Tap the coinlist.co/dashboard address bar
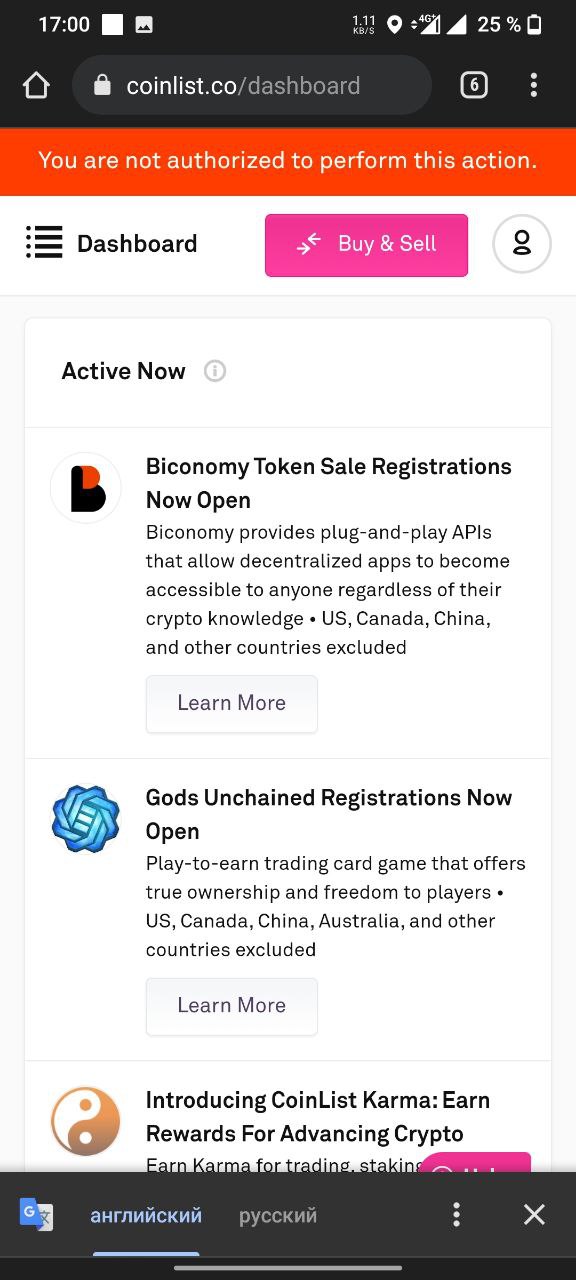The width and height of the screenshot is (576, 1280). (x=252, y=86)
